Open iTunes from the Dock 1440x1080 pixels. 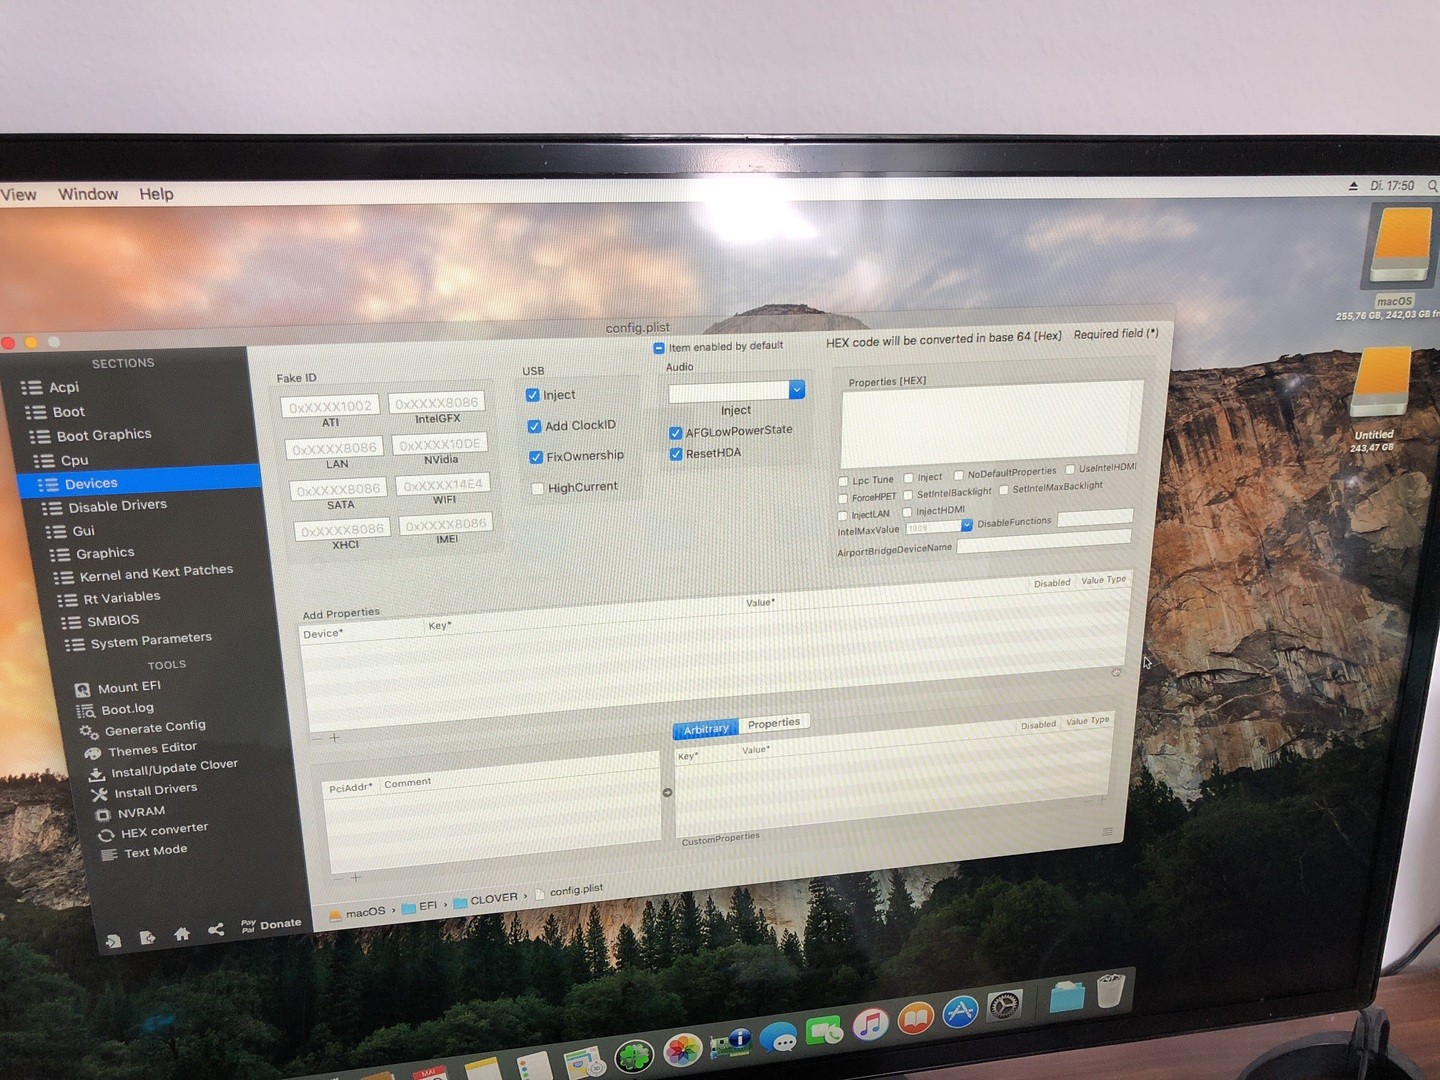pyautogui.click(x=870, y=1025)
